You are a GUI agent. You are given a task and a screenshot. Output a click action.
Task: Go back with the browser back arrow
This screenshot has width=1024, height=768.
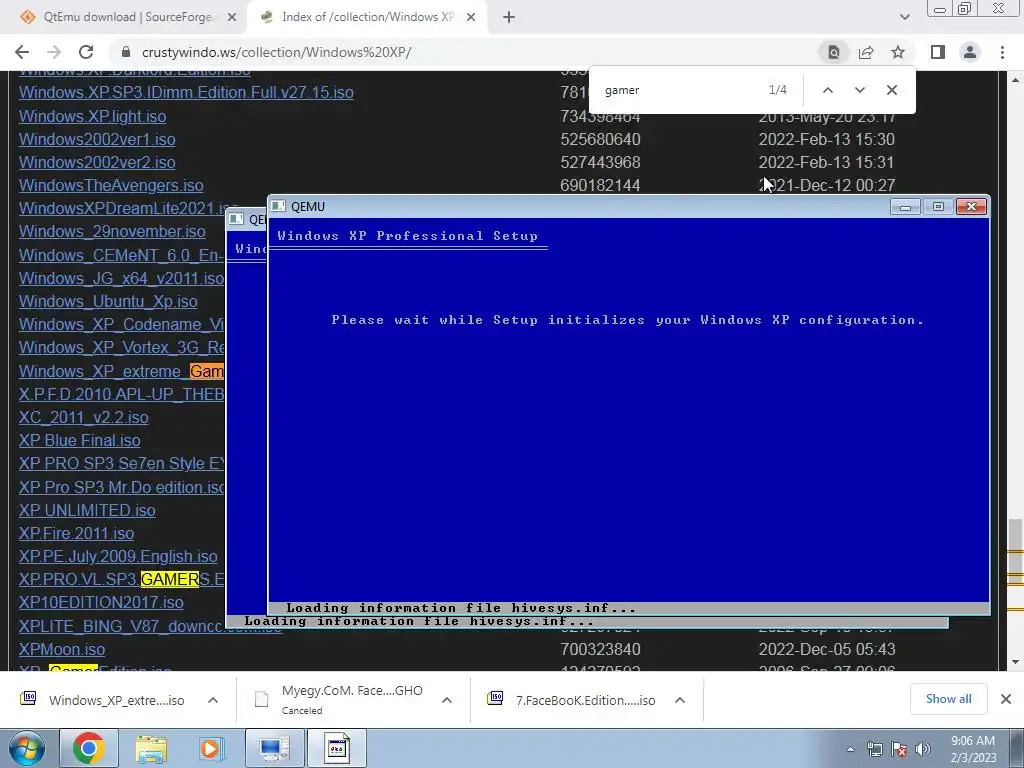22,52
